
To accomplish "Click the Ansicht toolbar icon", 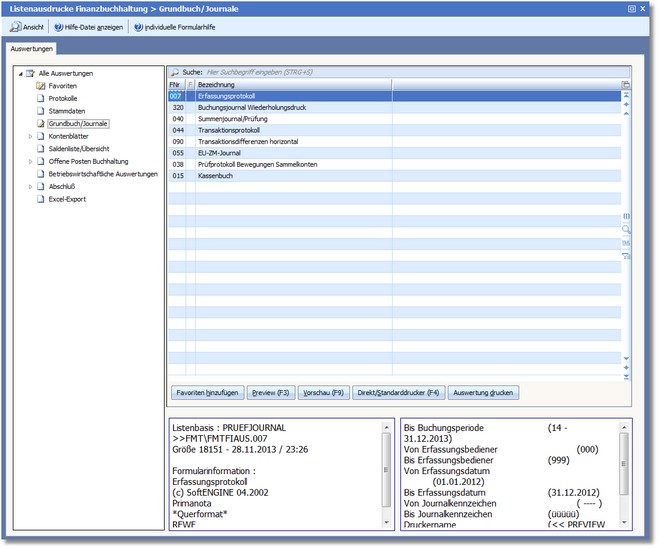I will [x=14, y=27].
